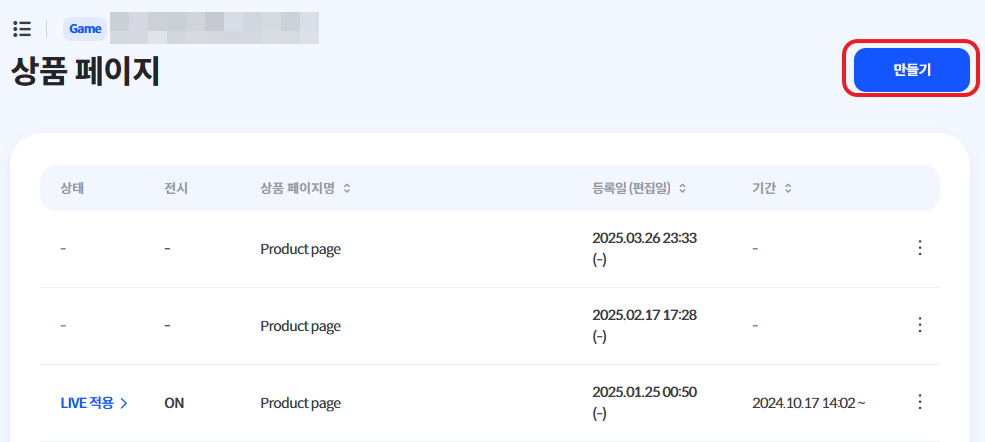This screenshot has width=985, height=442.
Task: Click the ON display status cell
Action: tap(174, 403)
